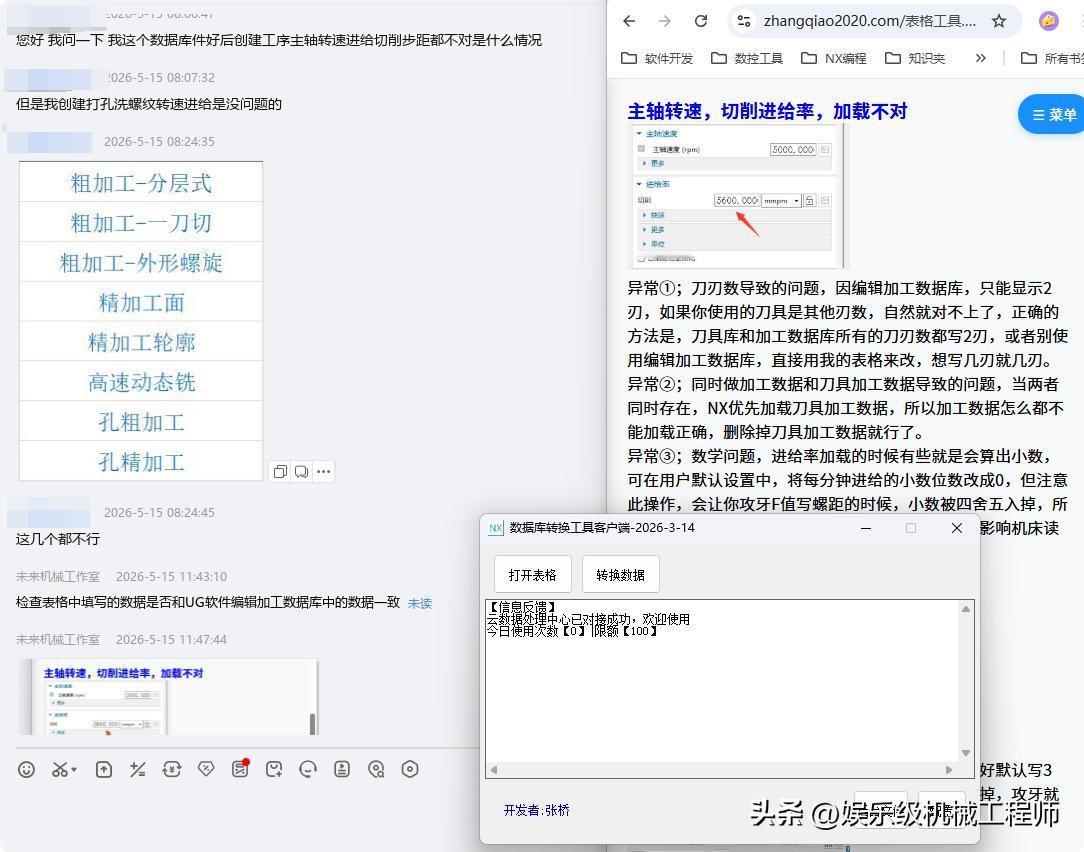Click the up arrow of the feedback scrollbar
Viewport: 1084px width, 852px height.
tap(966, 609)
